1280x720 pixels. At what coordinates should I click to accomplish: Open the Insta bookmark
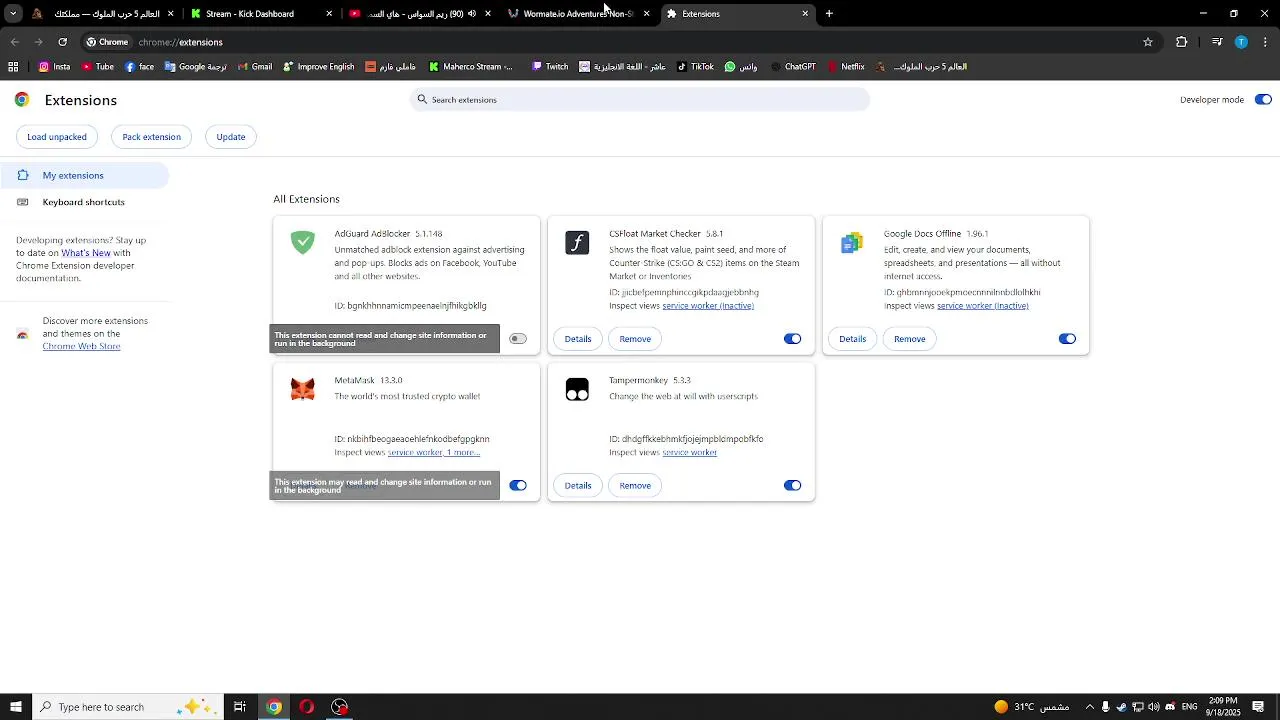tap(54, 67)
